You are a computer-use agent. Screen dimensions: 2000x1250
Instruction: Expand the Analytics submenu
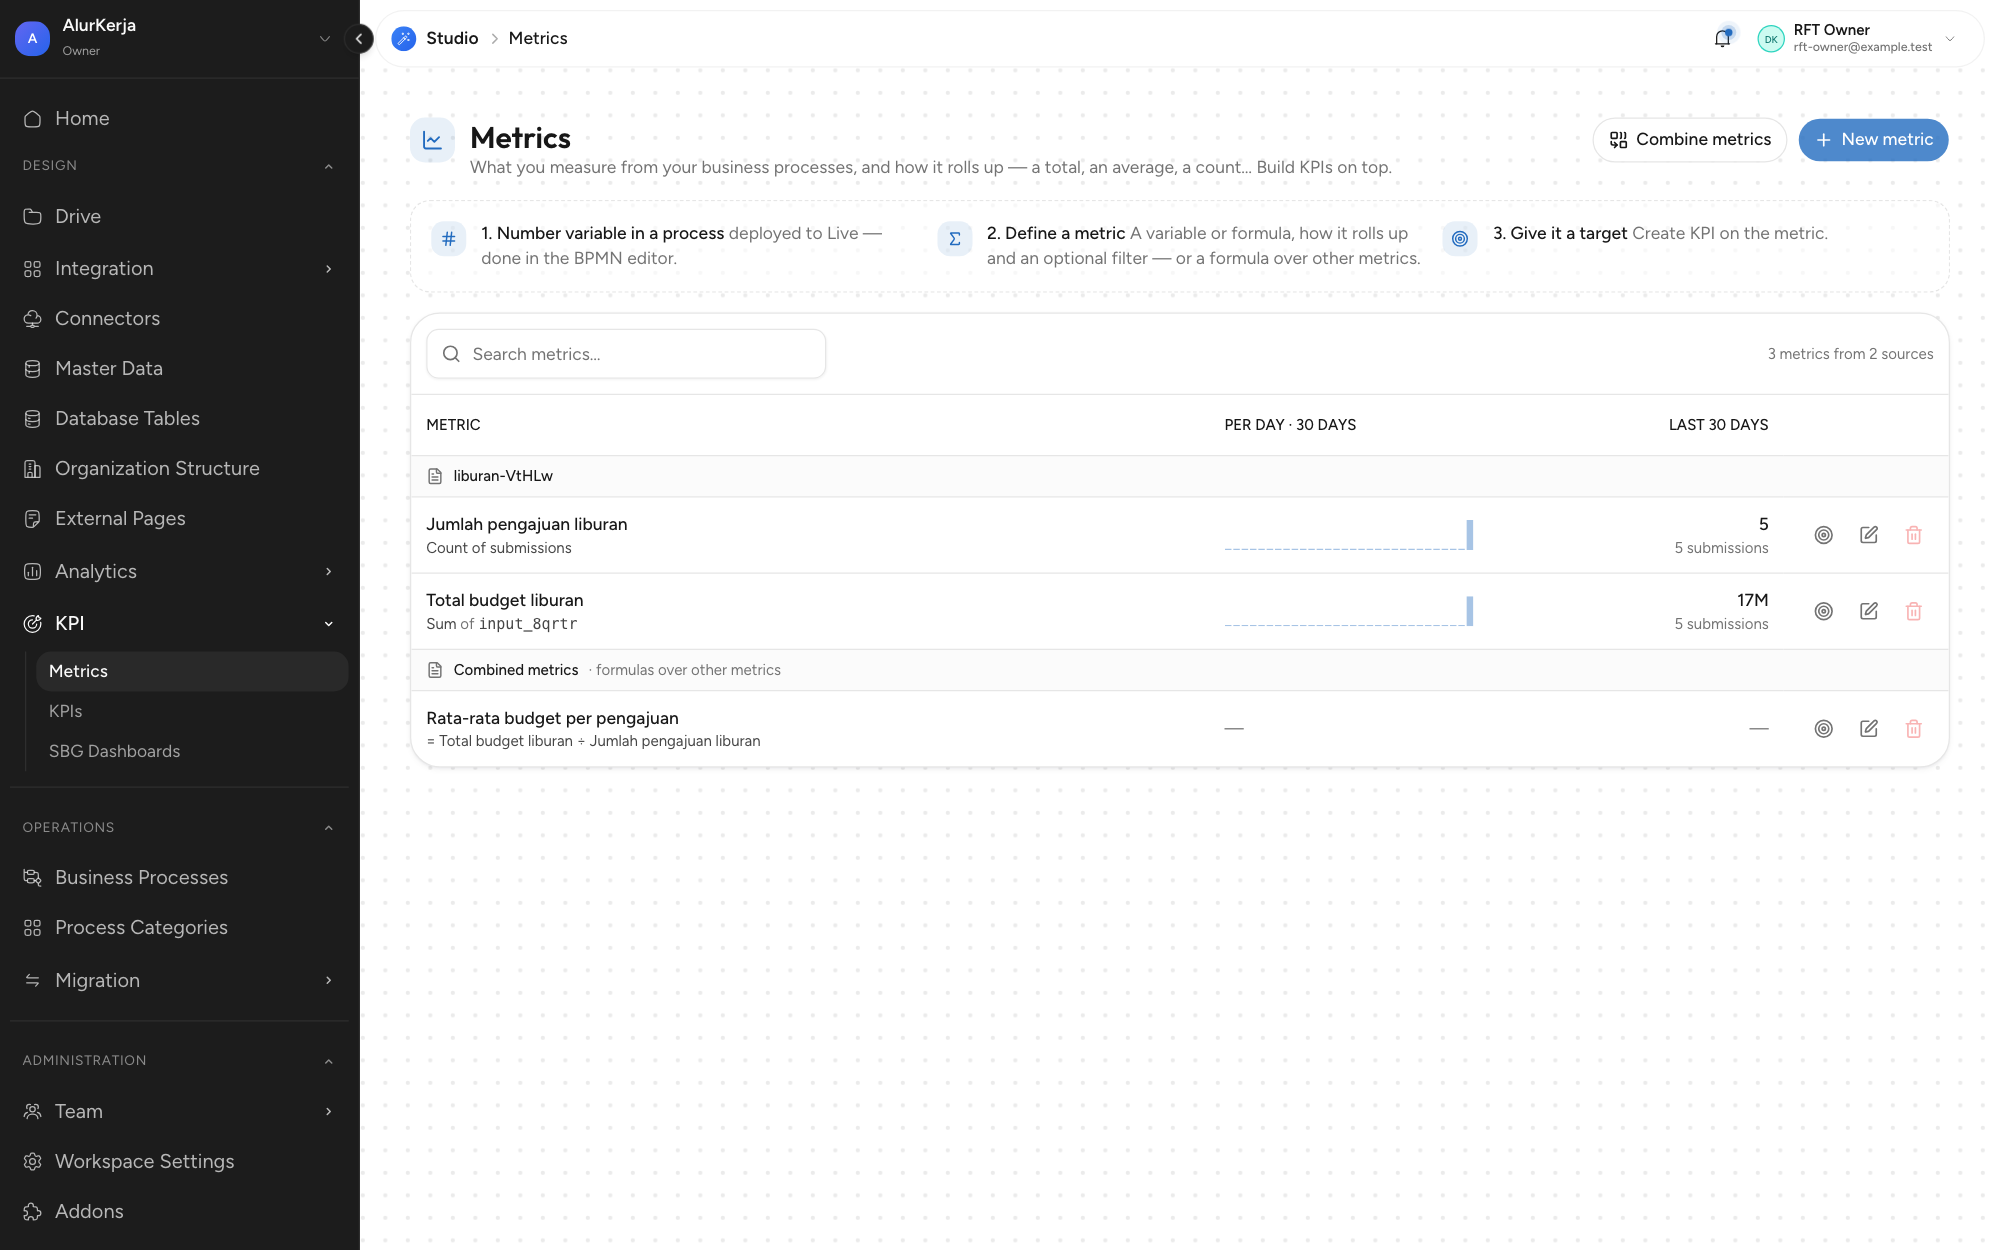329,572
